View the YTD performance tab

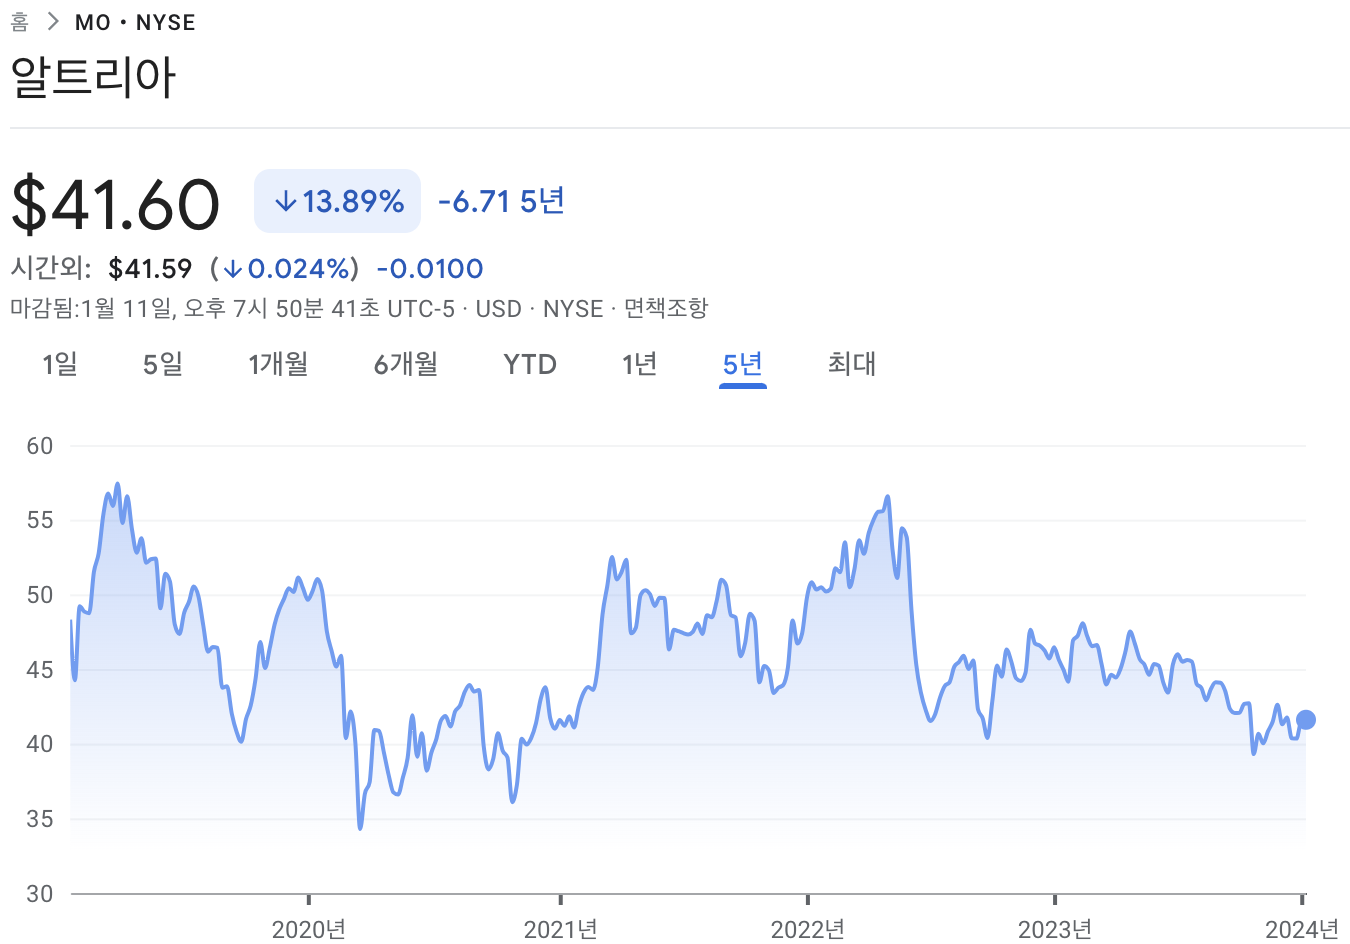click(x=529, y=365)
